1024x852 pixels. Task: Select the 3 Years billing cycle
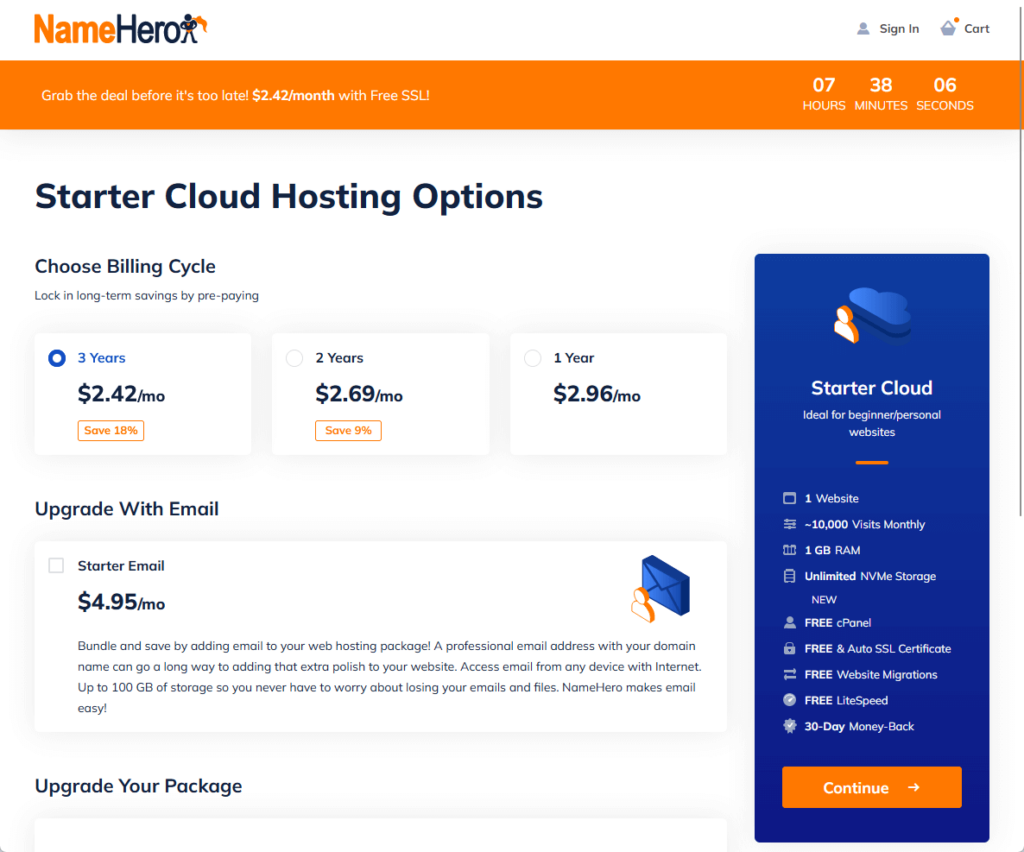click(x=57, y=358)
